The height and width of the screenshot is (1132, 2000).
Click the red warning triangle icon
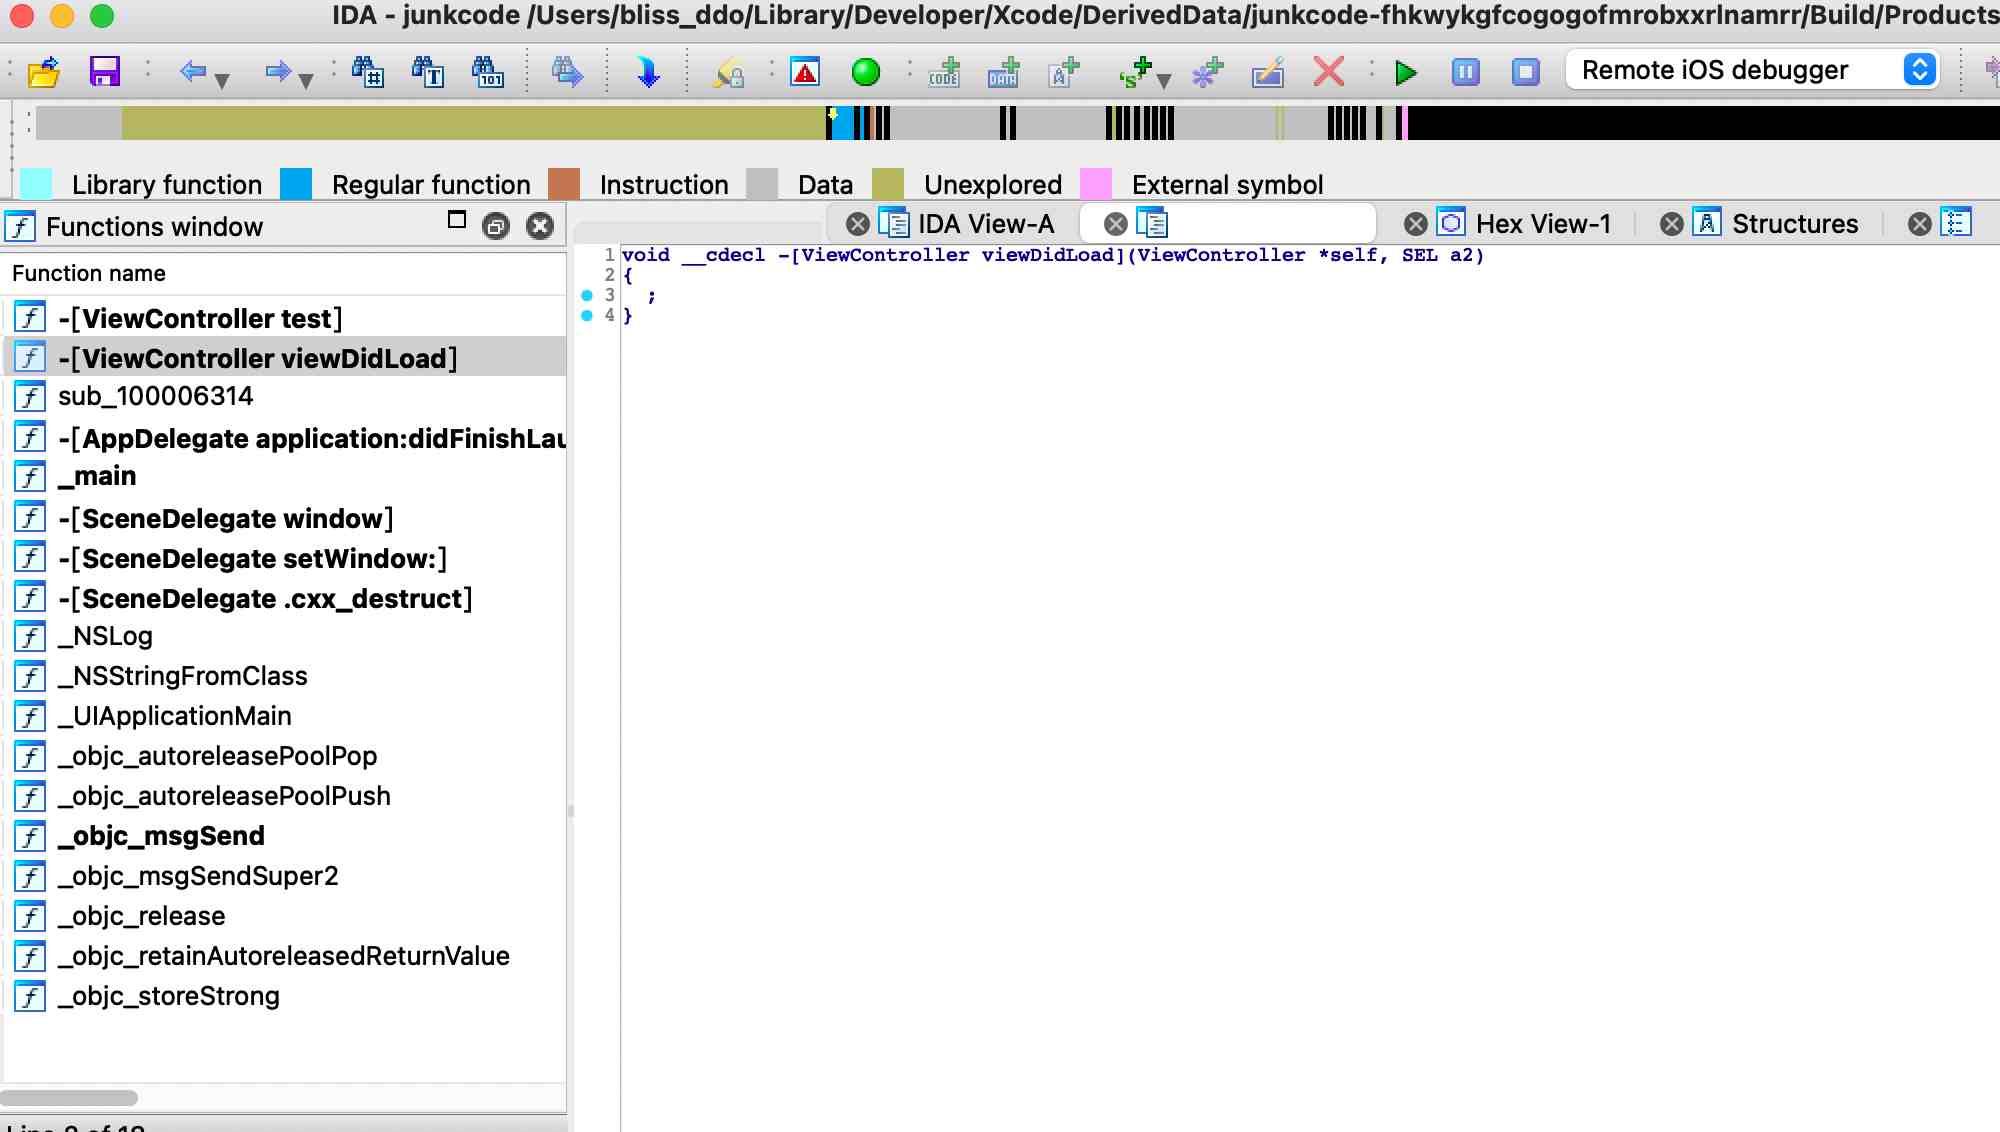coord(805,72)
